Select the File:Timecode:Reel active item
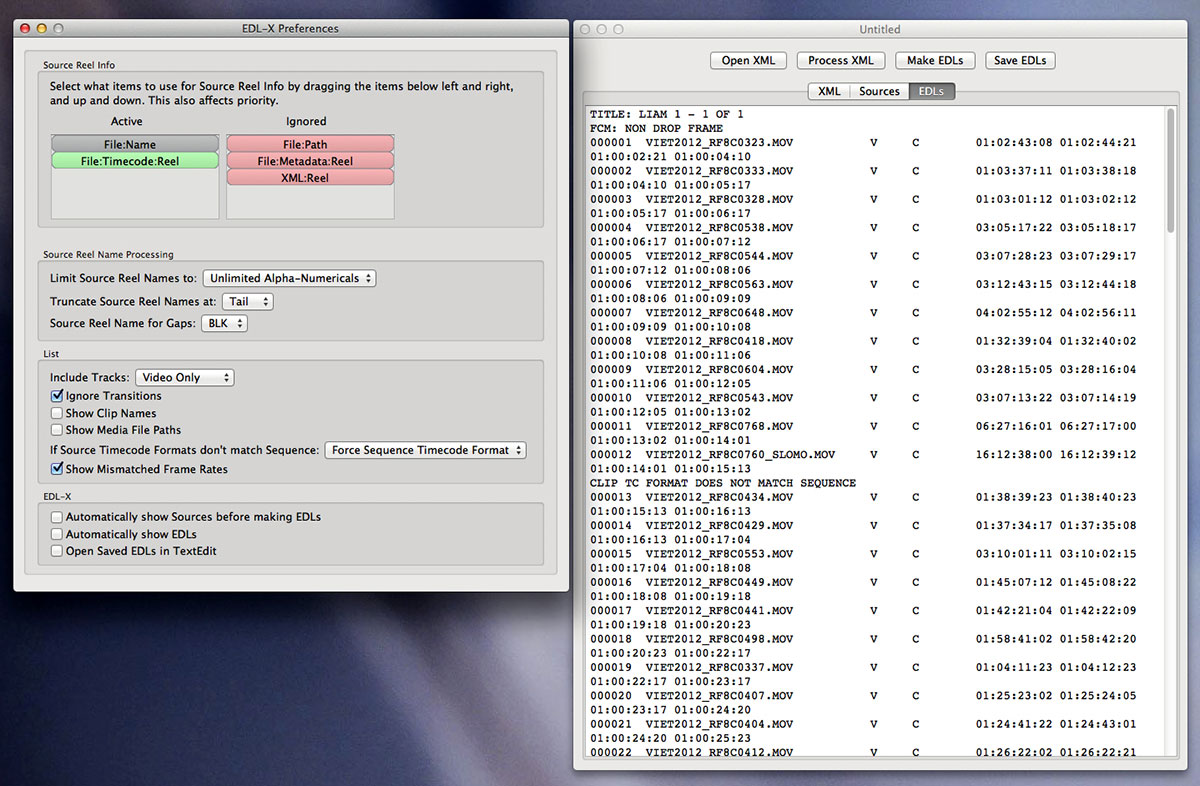The height and width of the screenshot is (786, 1200). coord(134,160)
